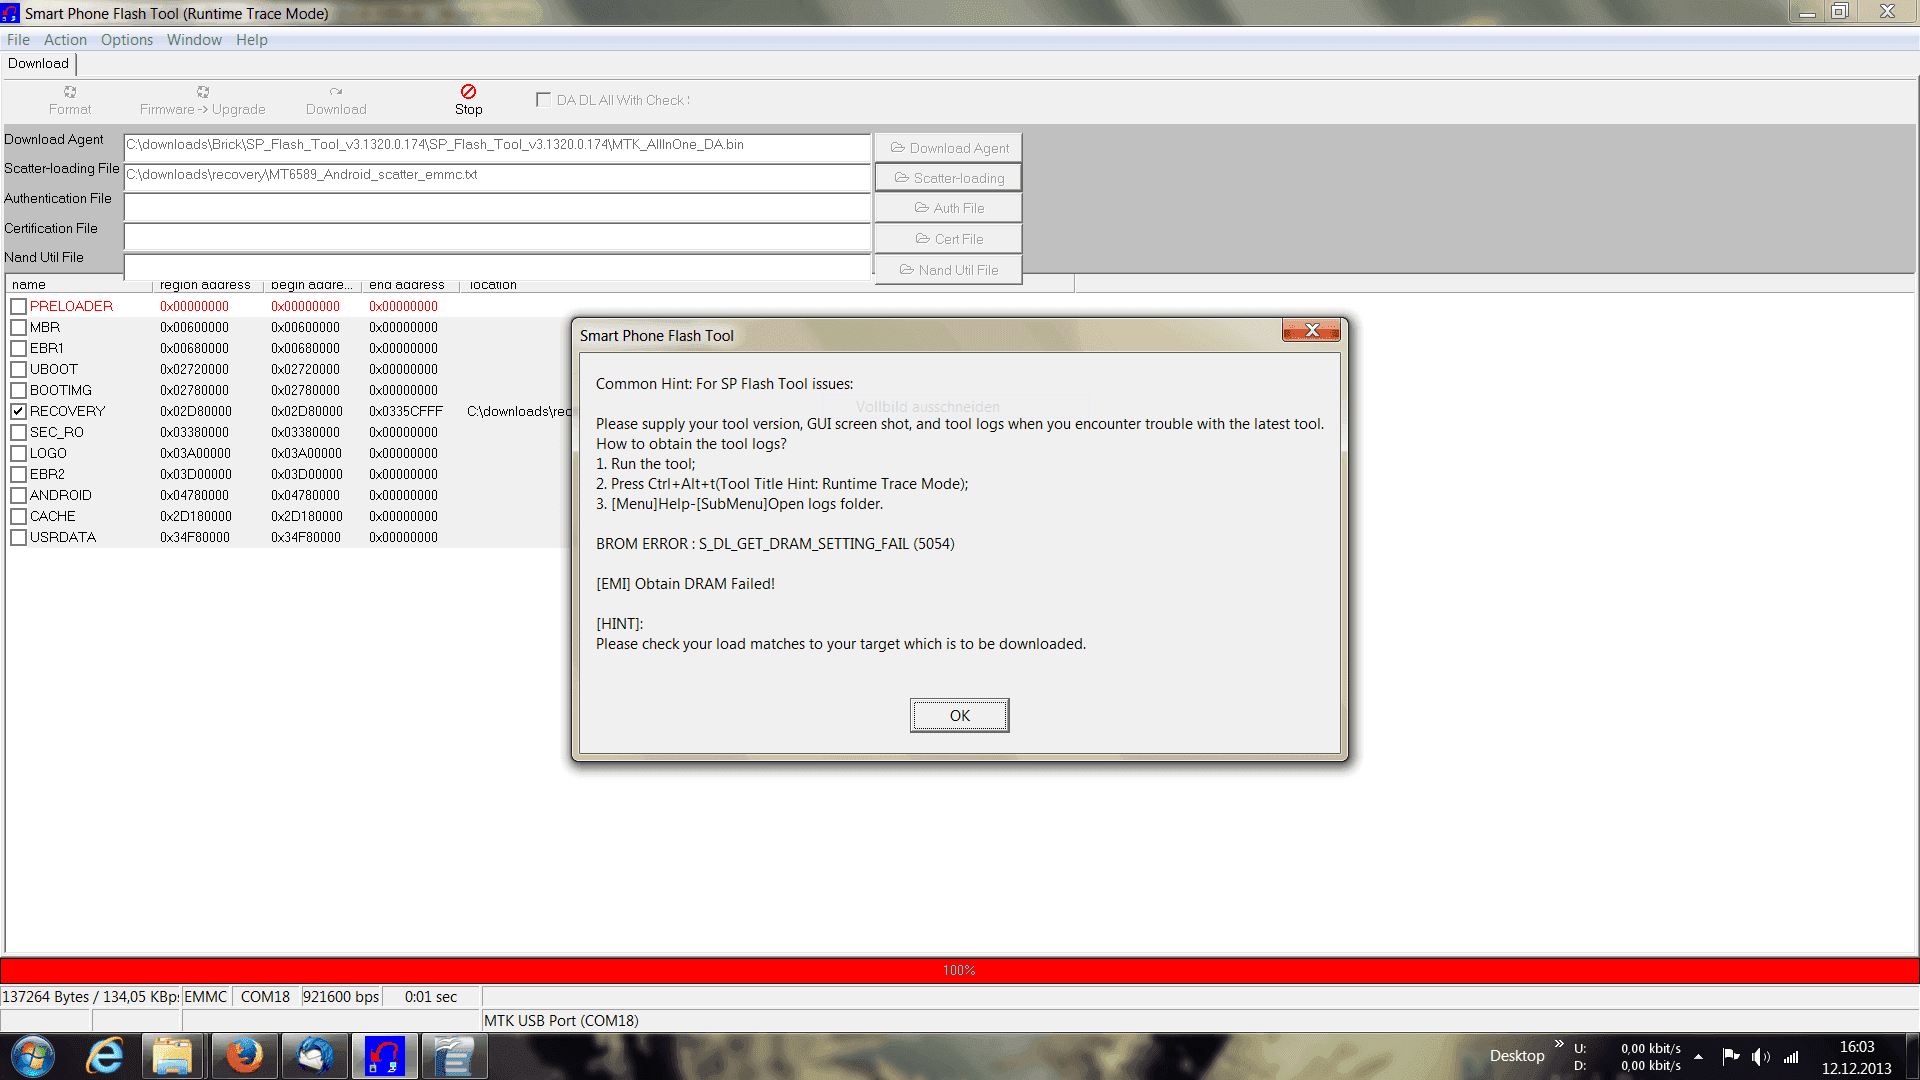Viewport: 1920px width, 1080px height.
Task: Check the USRDATA partition checkbox
Action: click(18, 537)
